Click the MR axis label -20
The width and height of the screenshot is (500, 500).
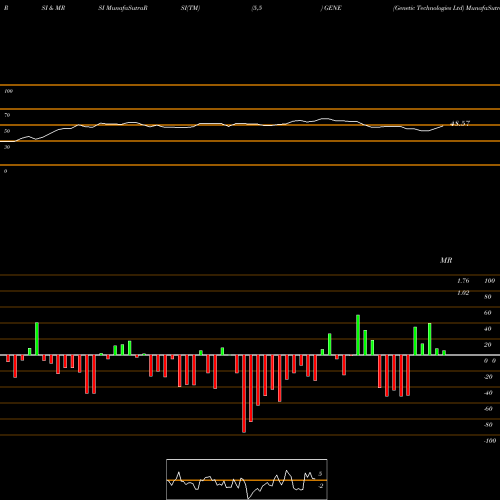[488, 377]
